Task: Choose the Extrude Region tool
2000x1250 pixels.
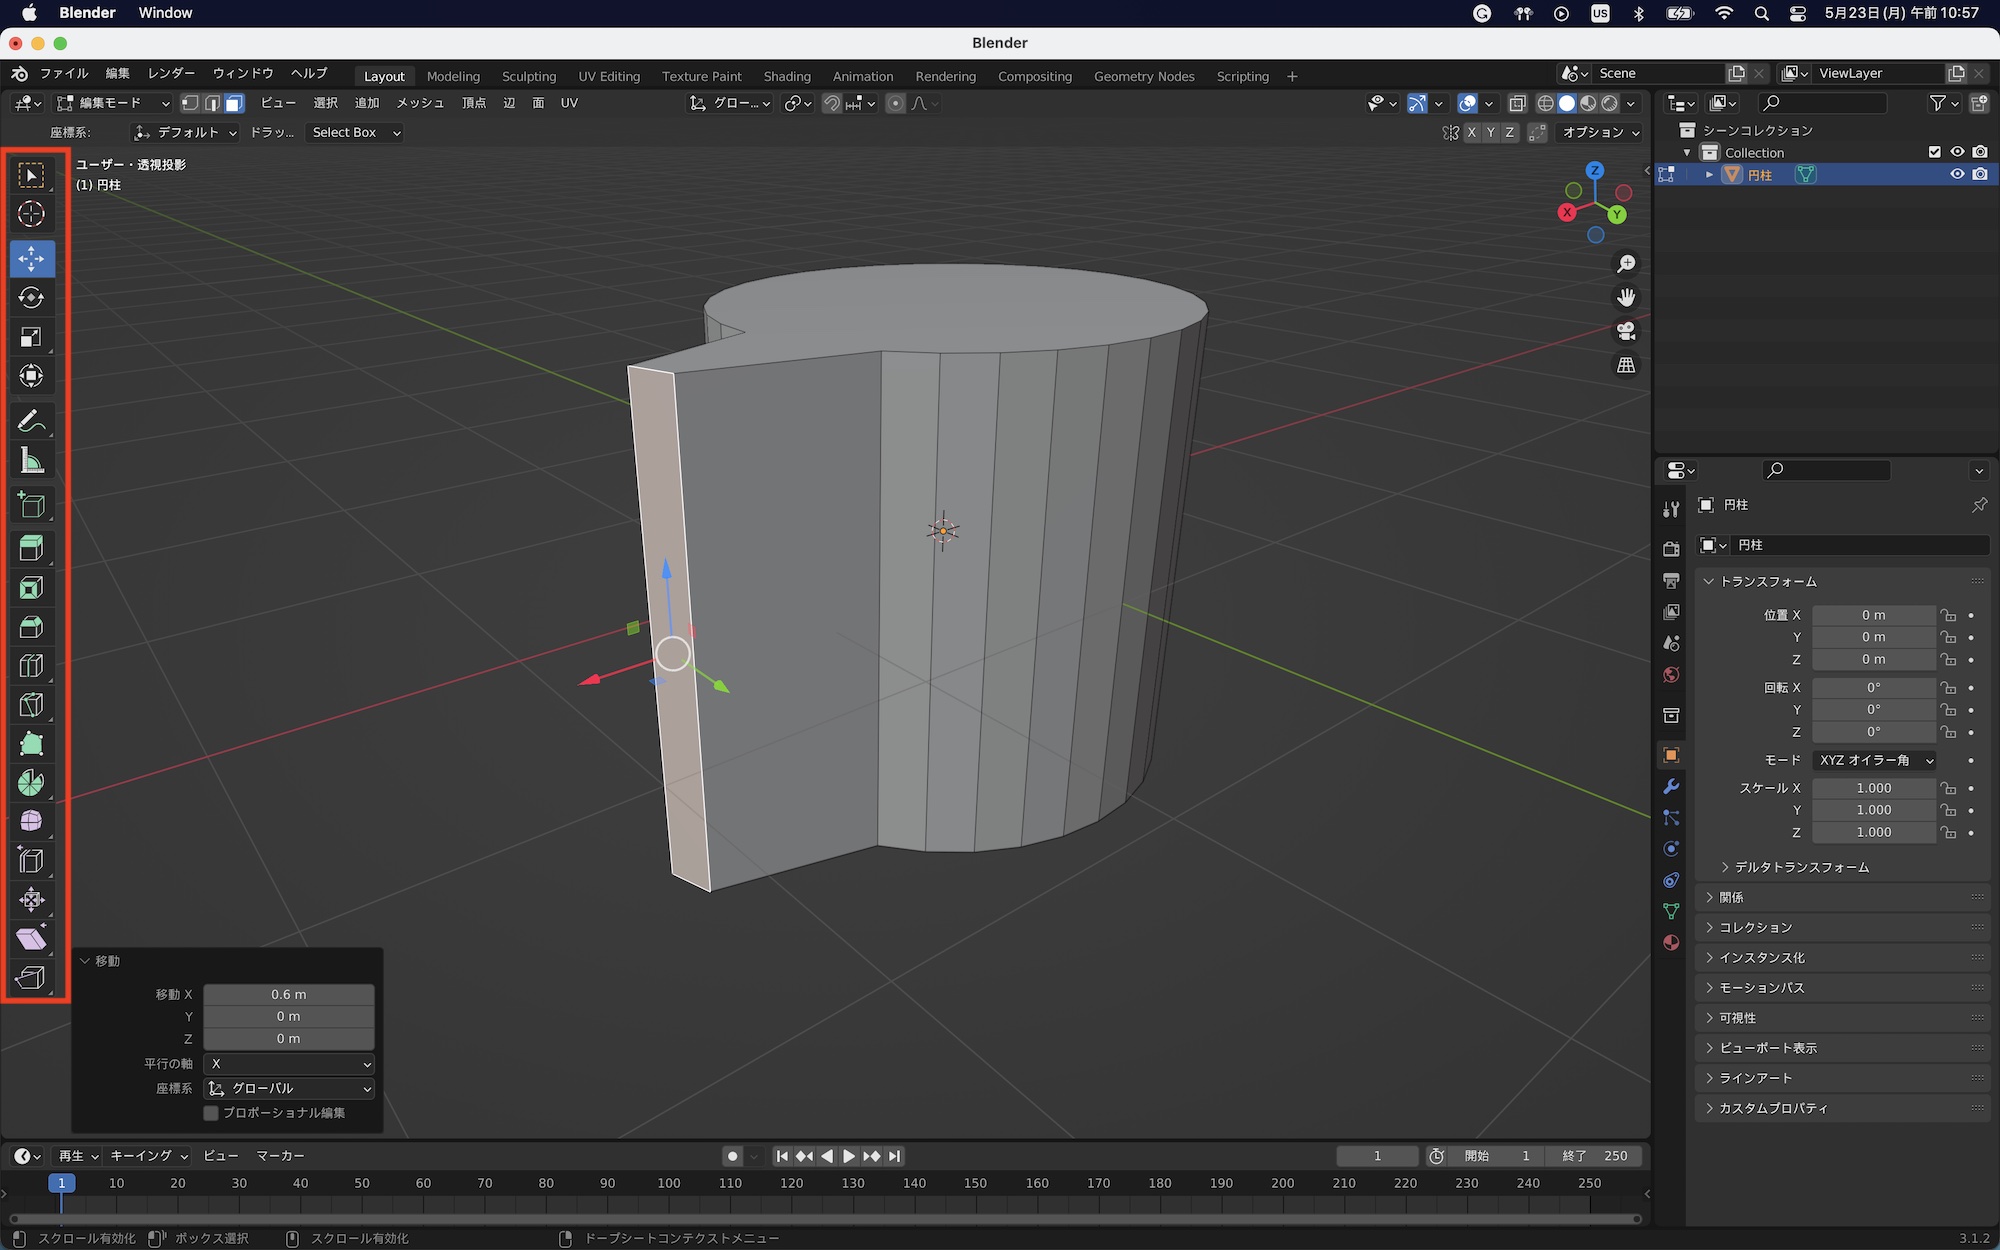Action: click(31, 547)
